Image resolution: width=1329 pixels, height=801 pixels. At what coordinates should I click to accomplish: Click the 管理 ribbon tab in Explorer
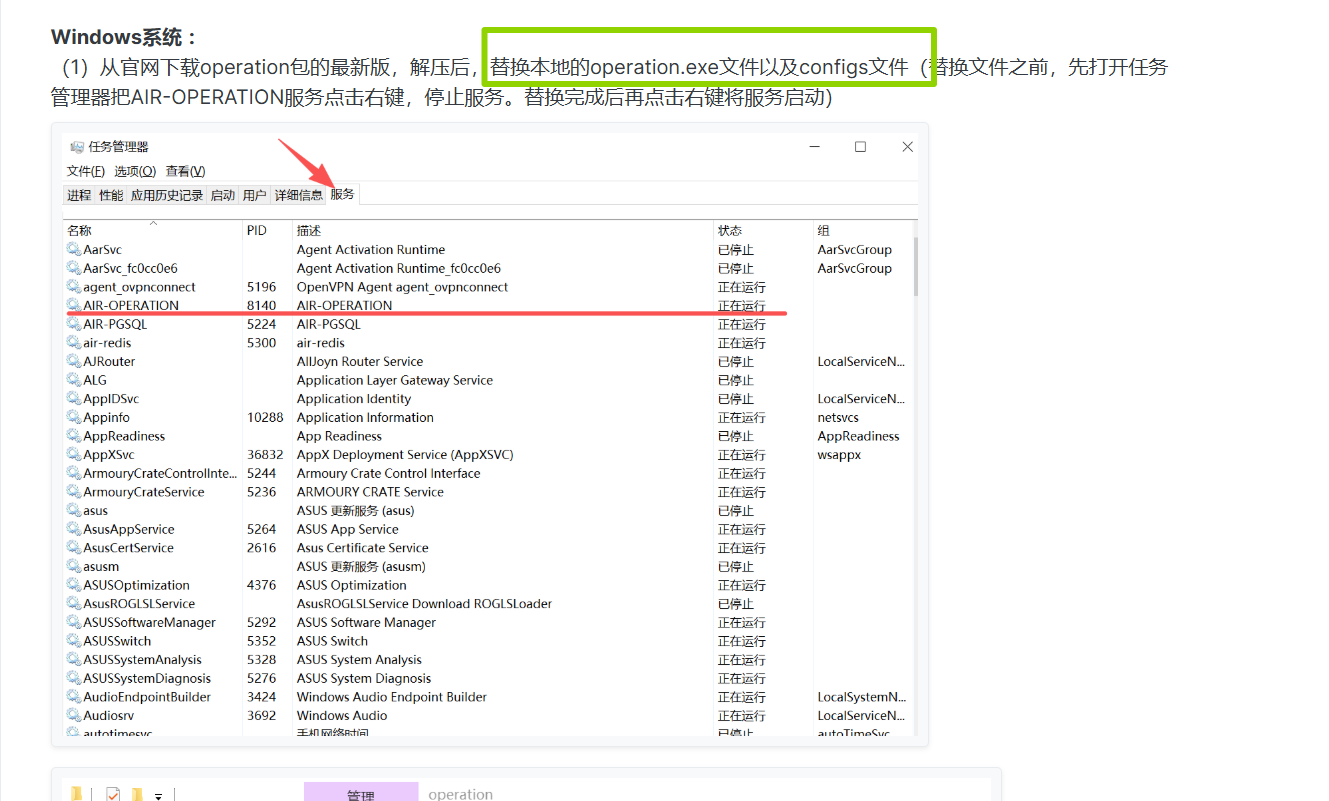pos(360,794)
